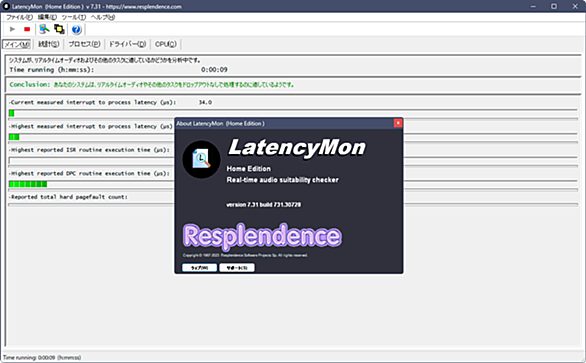Image resolution: width=586 pixels, height=363 pixels.
Task: Select the メイン(M) tab
Action: pos(17,44)
